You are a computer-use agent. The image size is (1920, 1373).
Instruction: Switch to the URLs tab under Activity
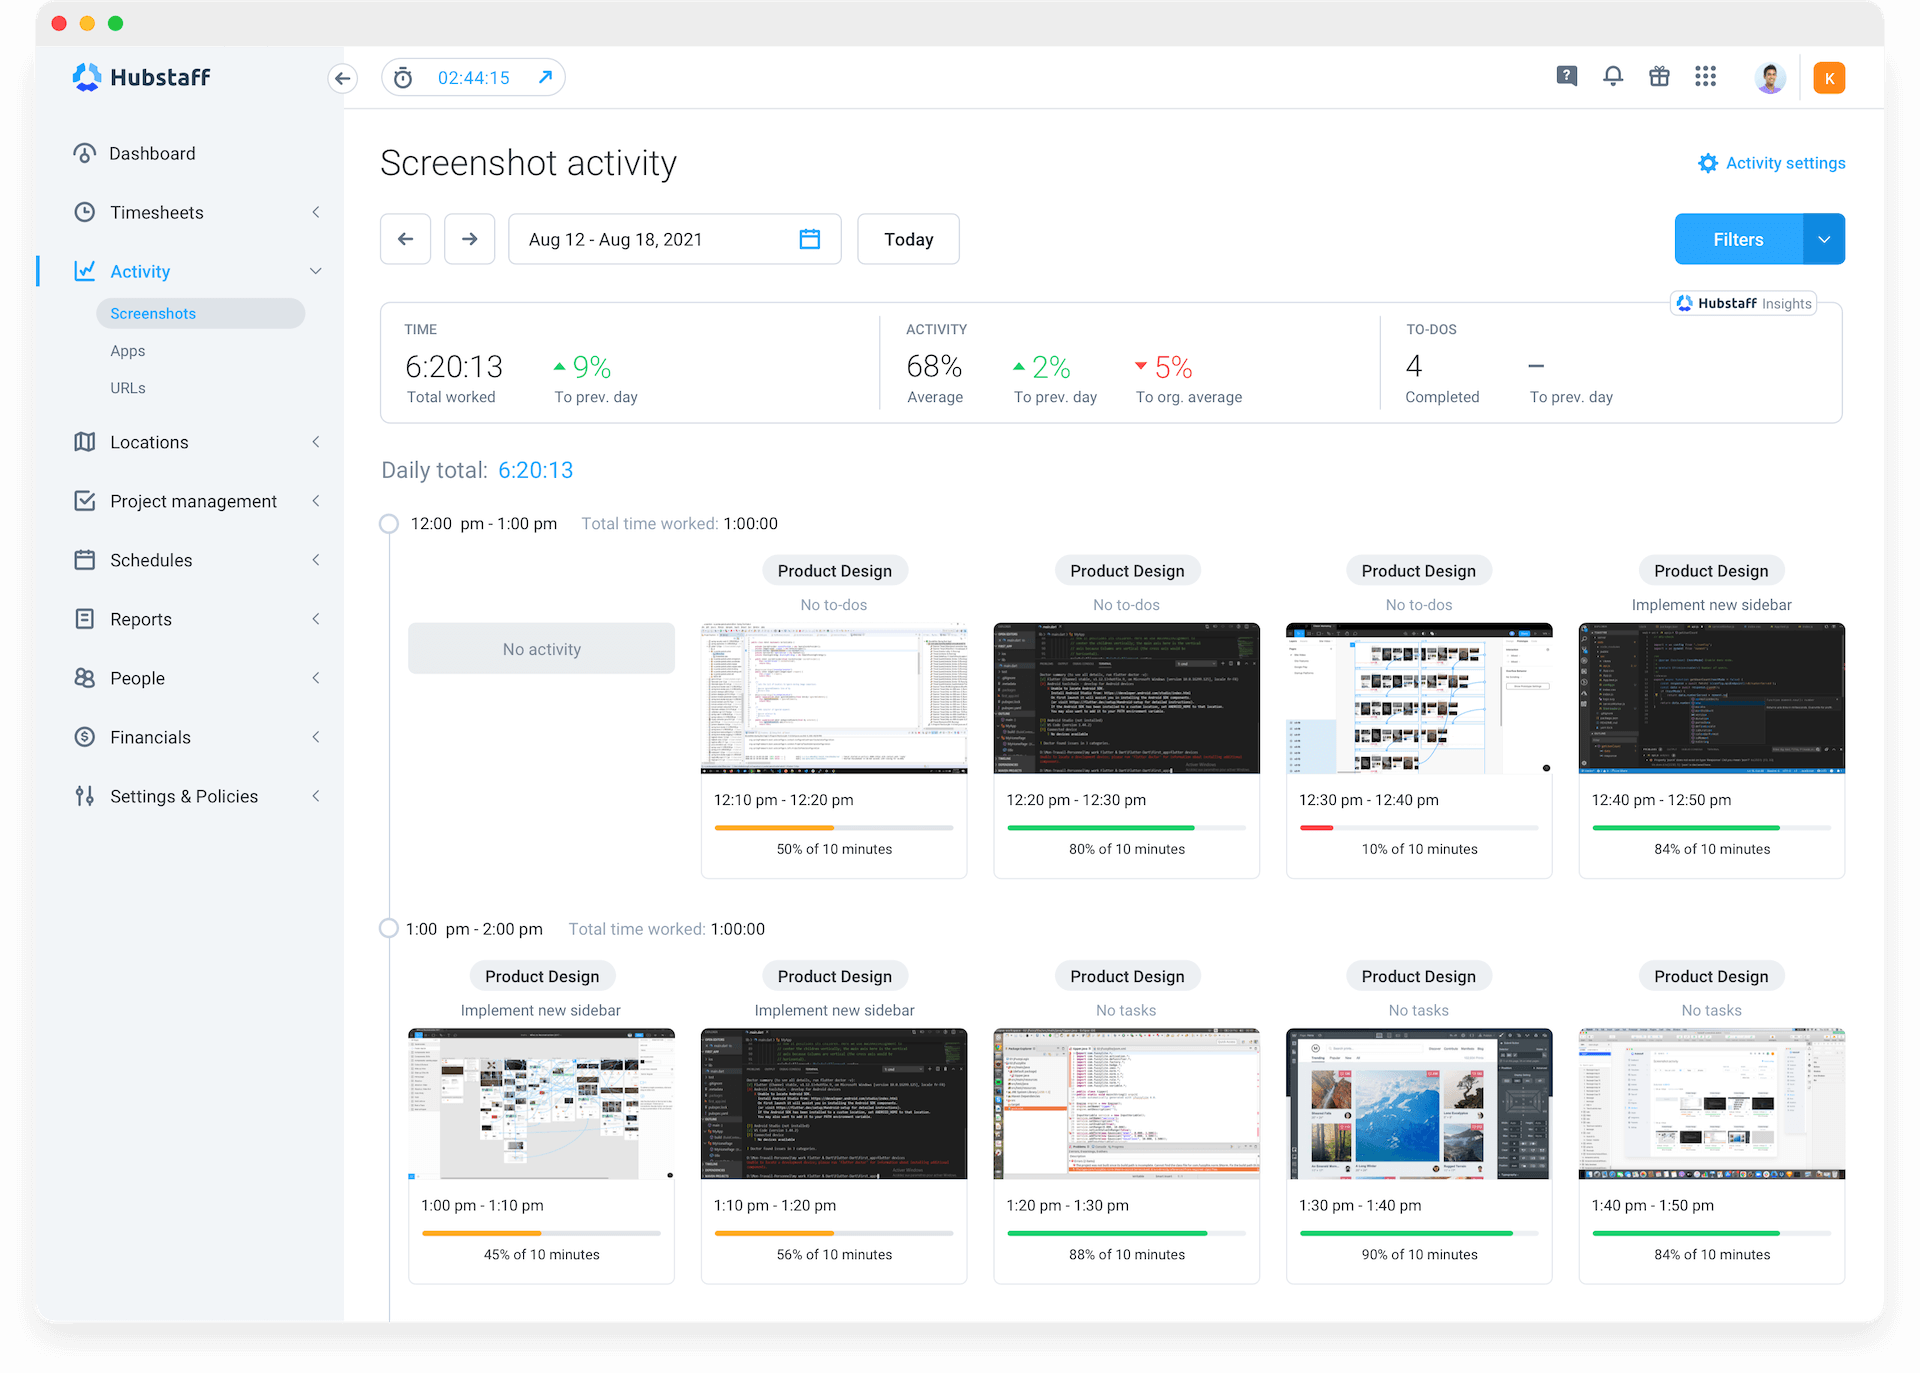point(128,388)
